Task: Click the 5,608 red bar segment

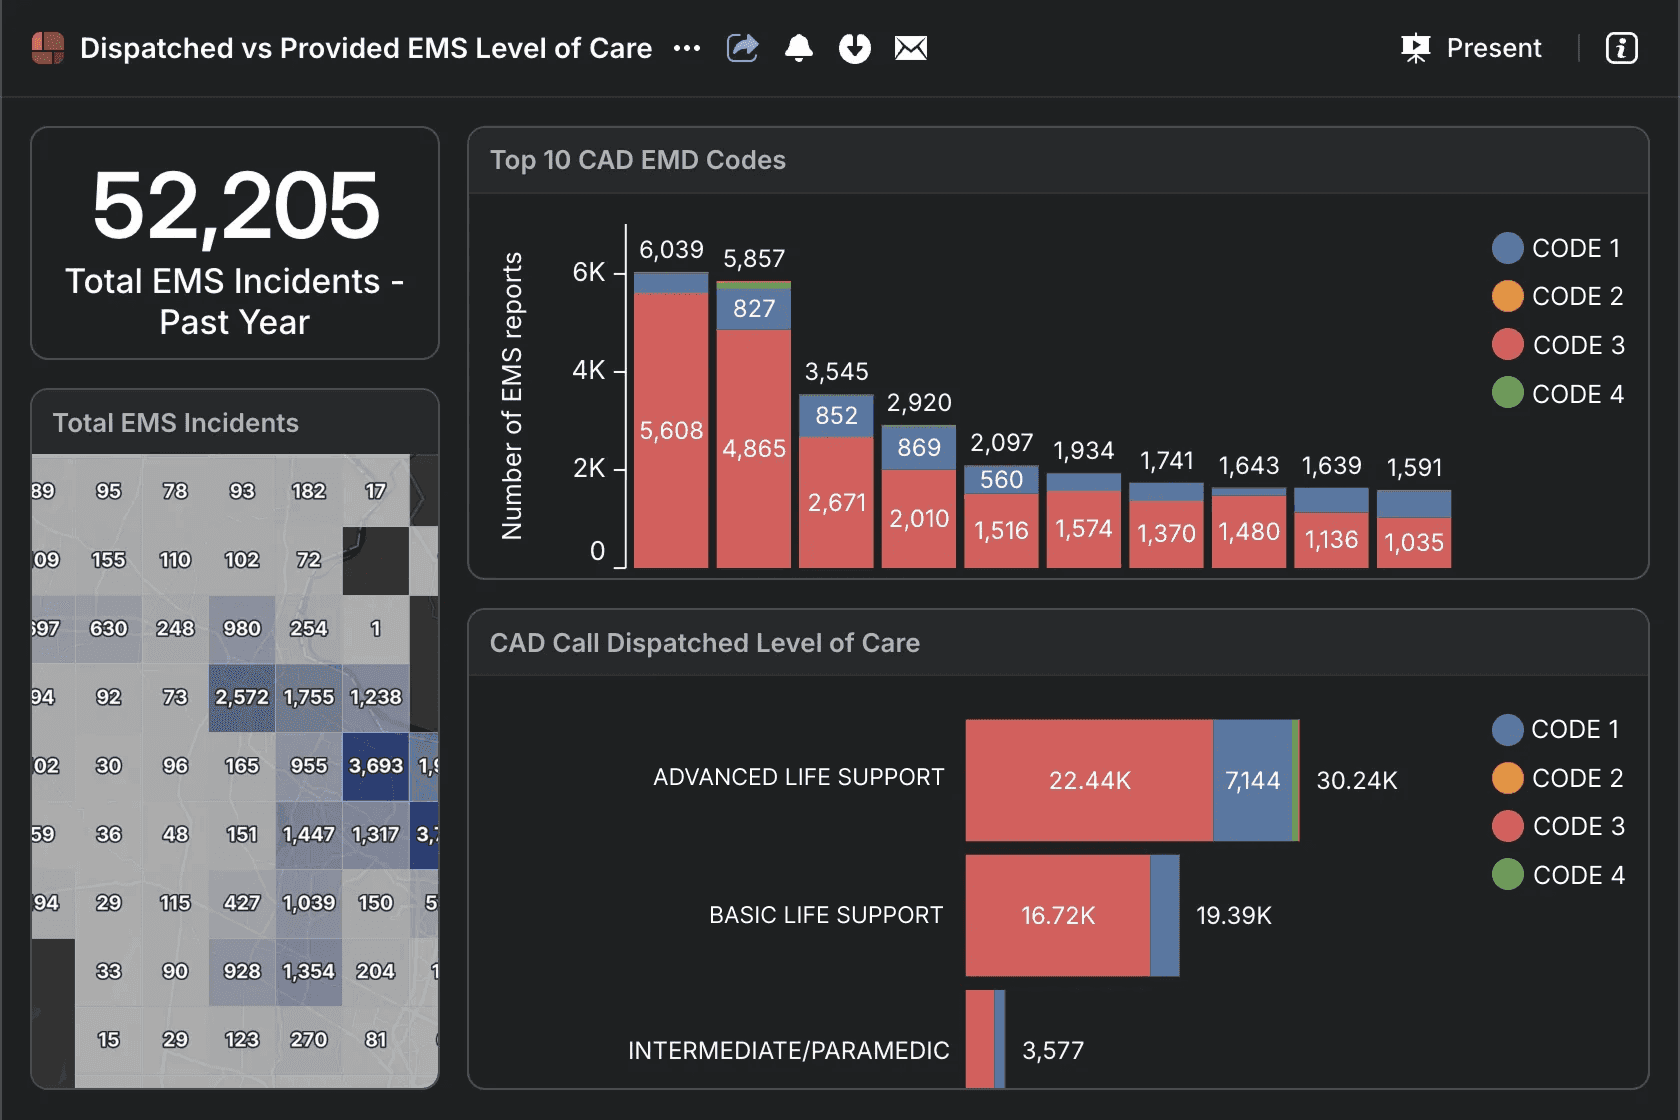Action: 671,431
